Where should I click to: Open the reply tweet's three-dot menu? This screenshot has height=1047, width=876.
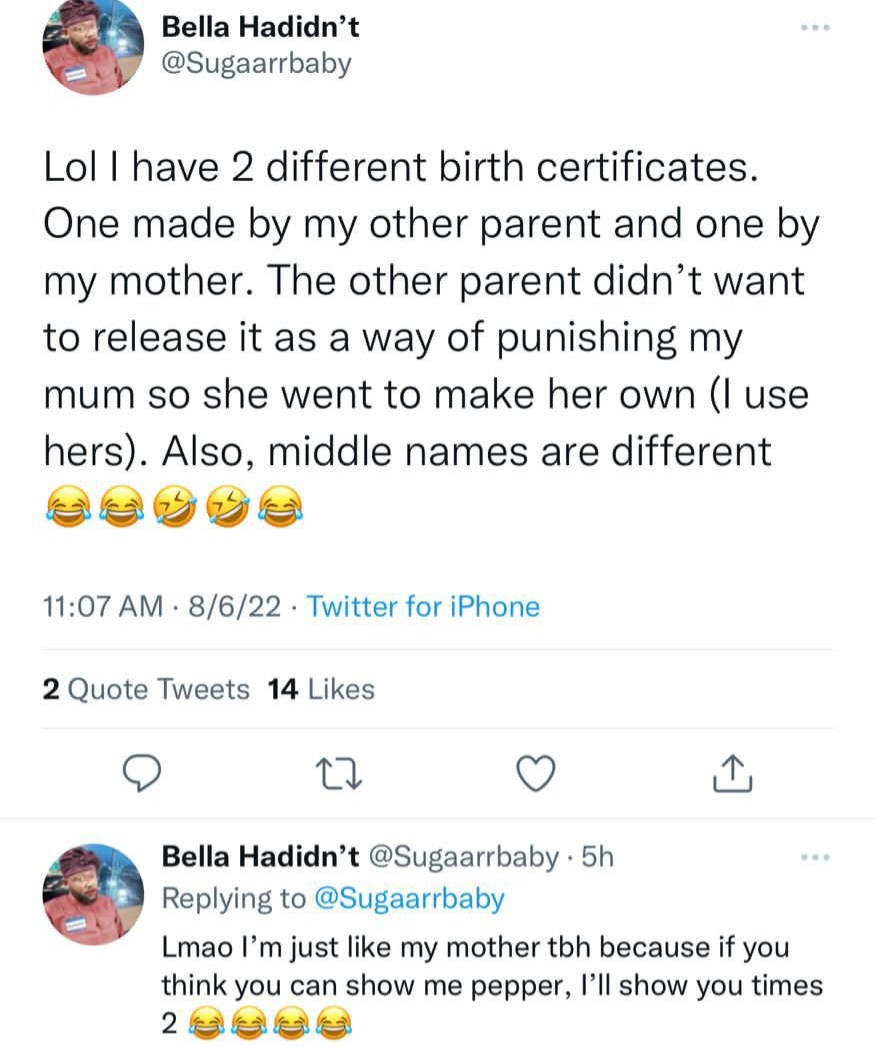(x=817, y=858)
